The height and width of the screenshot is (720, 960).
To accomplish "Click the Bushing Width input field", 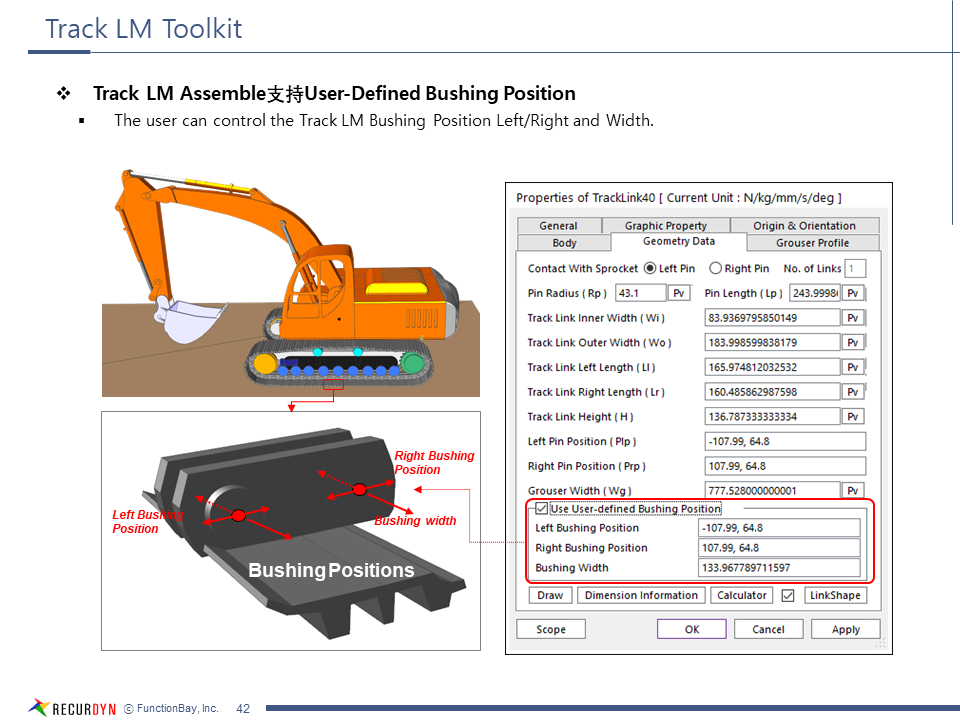I will coord(779,568).
